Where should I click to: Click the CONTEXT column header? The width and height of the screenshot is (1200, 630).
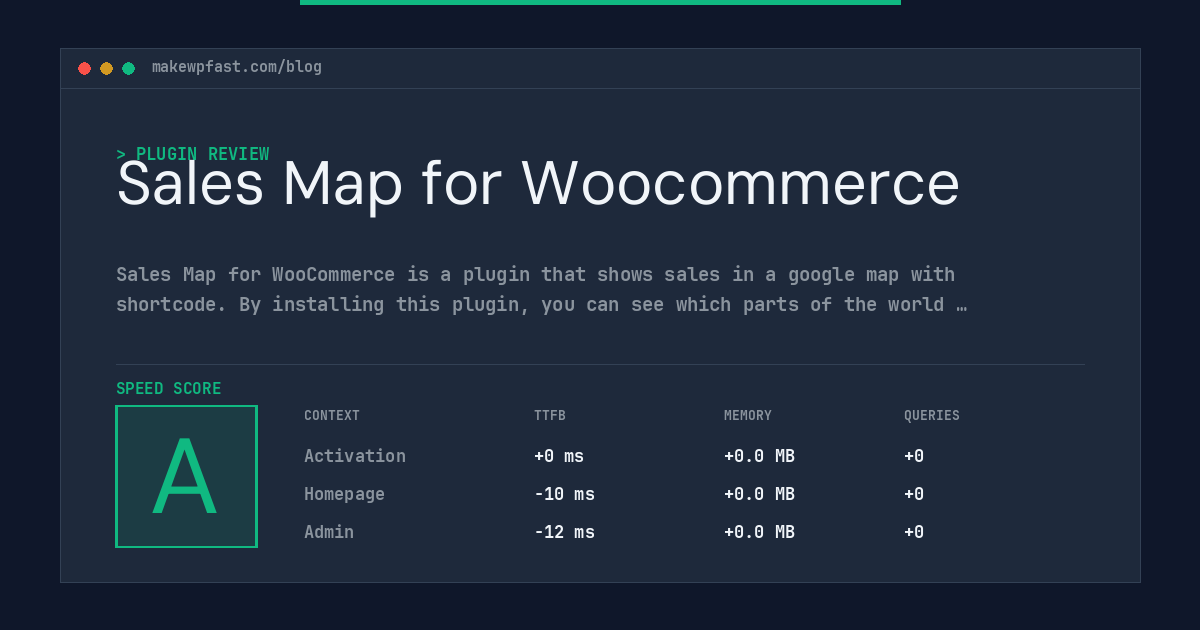click(332, 416)
